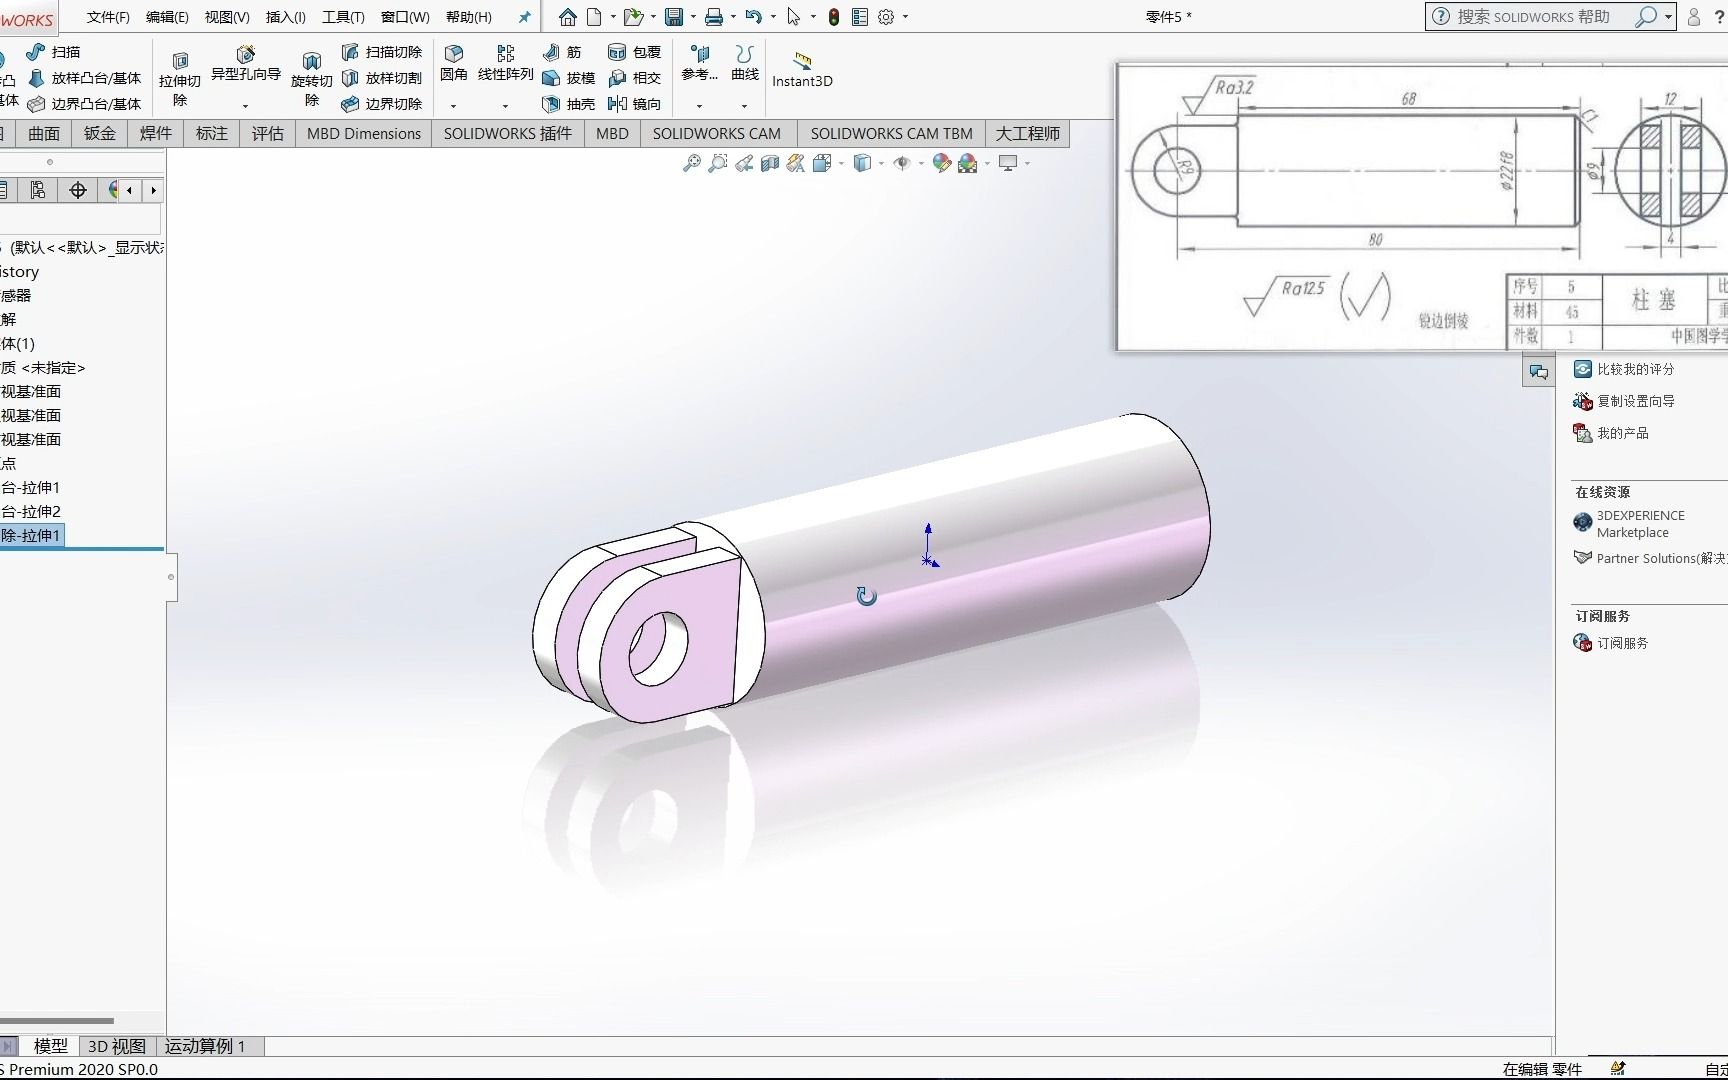This screenshot has width=1728, height=1080.
Task: Switch to MBD Dimensions tab
Action: pos(364,133)
